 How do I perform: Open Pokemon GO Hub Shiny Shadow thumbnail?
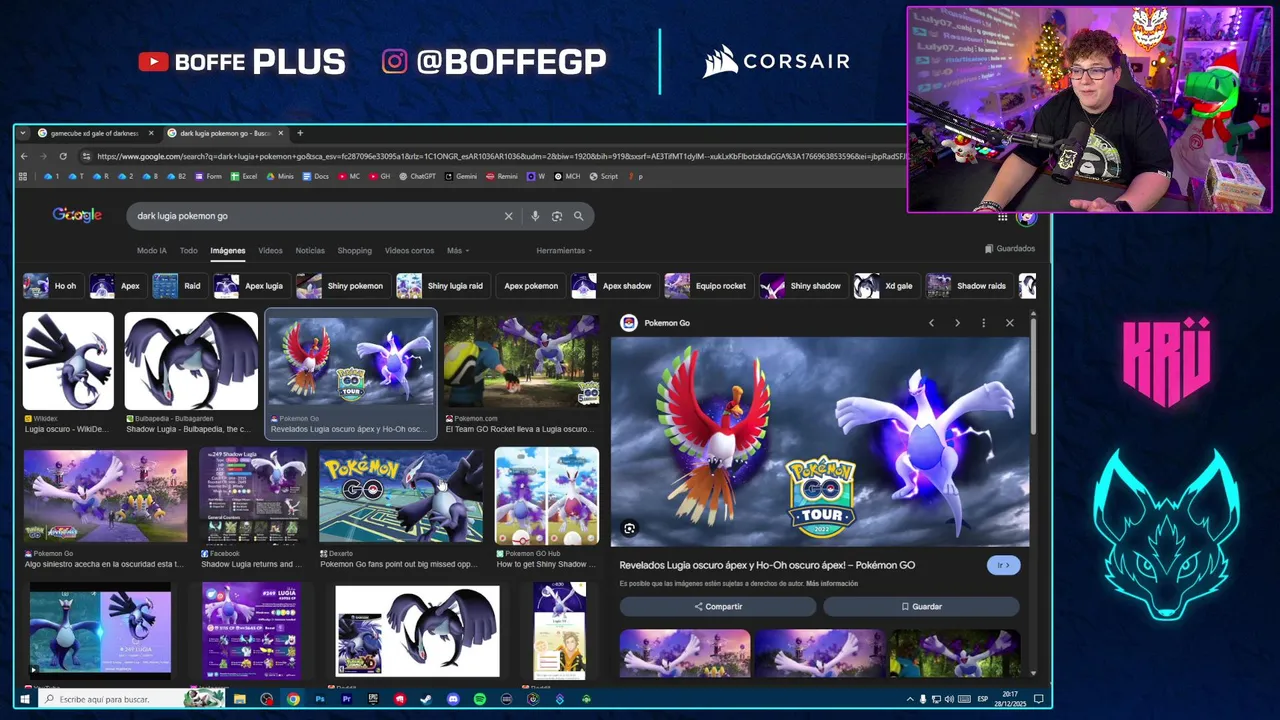point(547,496)
